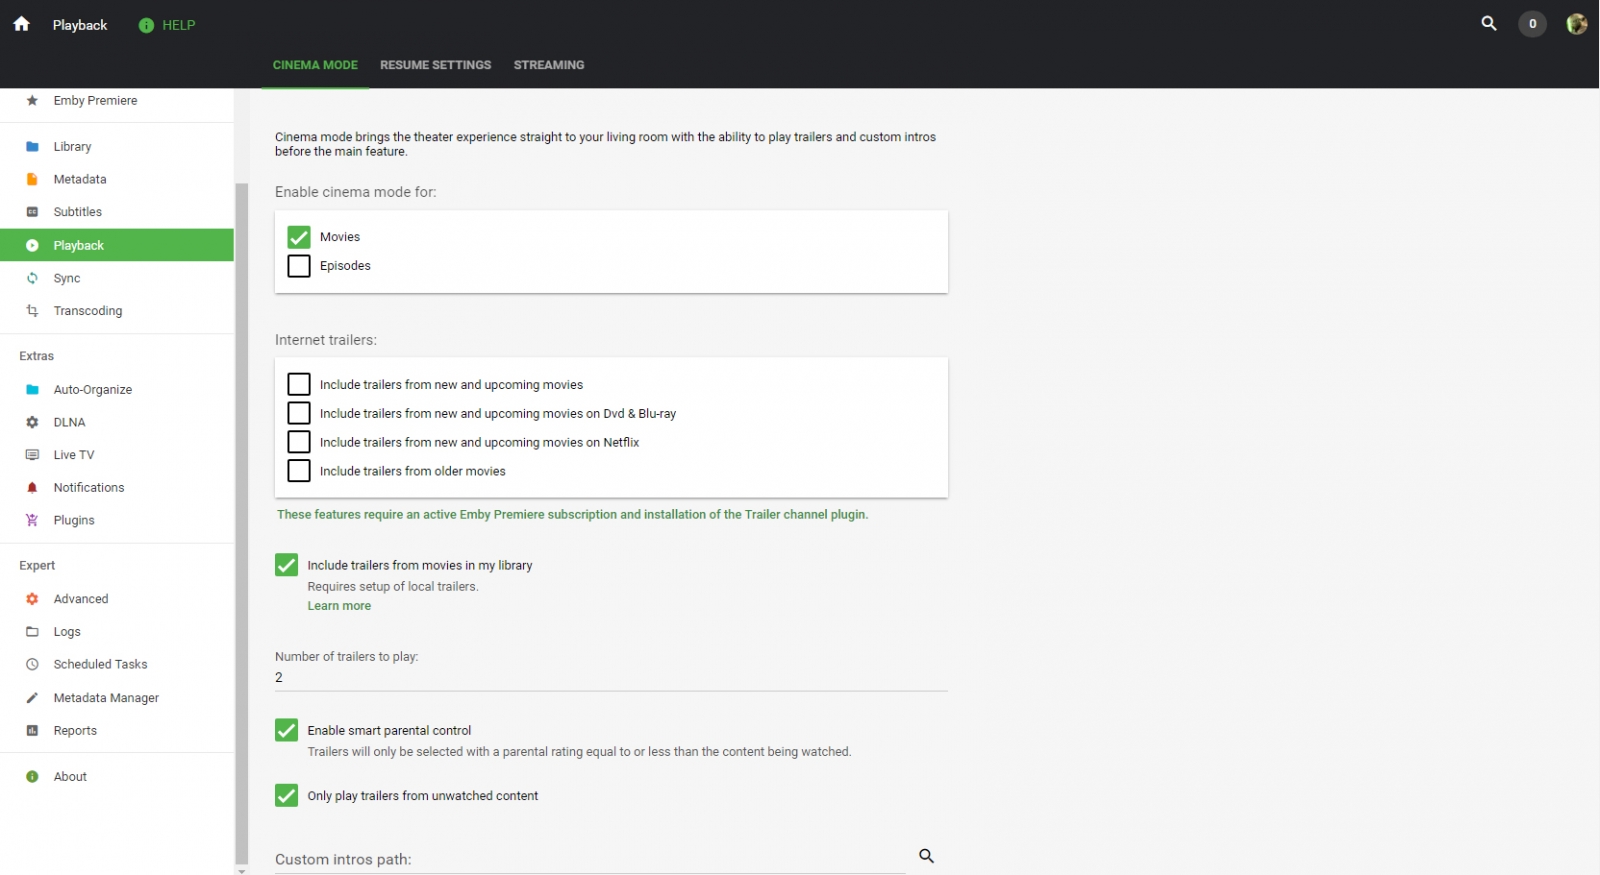Click the 'Internet trailers:' heading
1600x875 pixels.
click(x=326, y=340)
